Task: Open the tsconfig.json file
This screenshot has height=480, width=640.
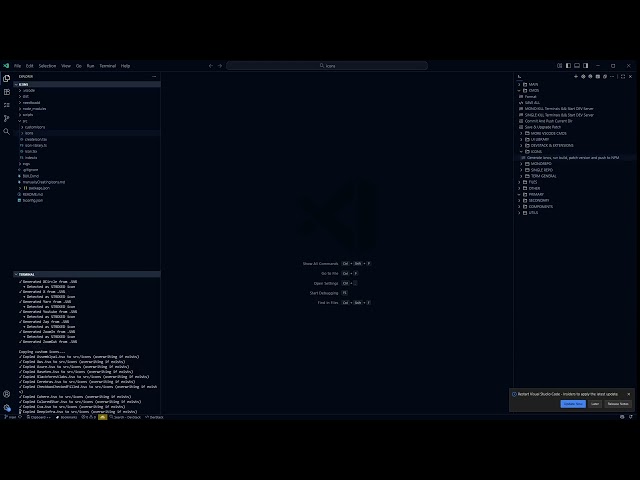Action: tap(32, 200)
